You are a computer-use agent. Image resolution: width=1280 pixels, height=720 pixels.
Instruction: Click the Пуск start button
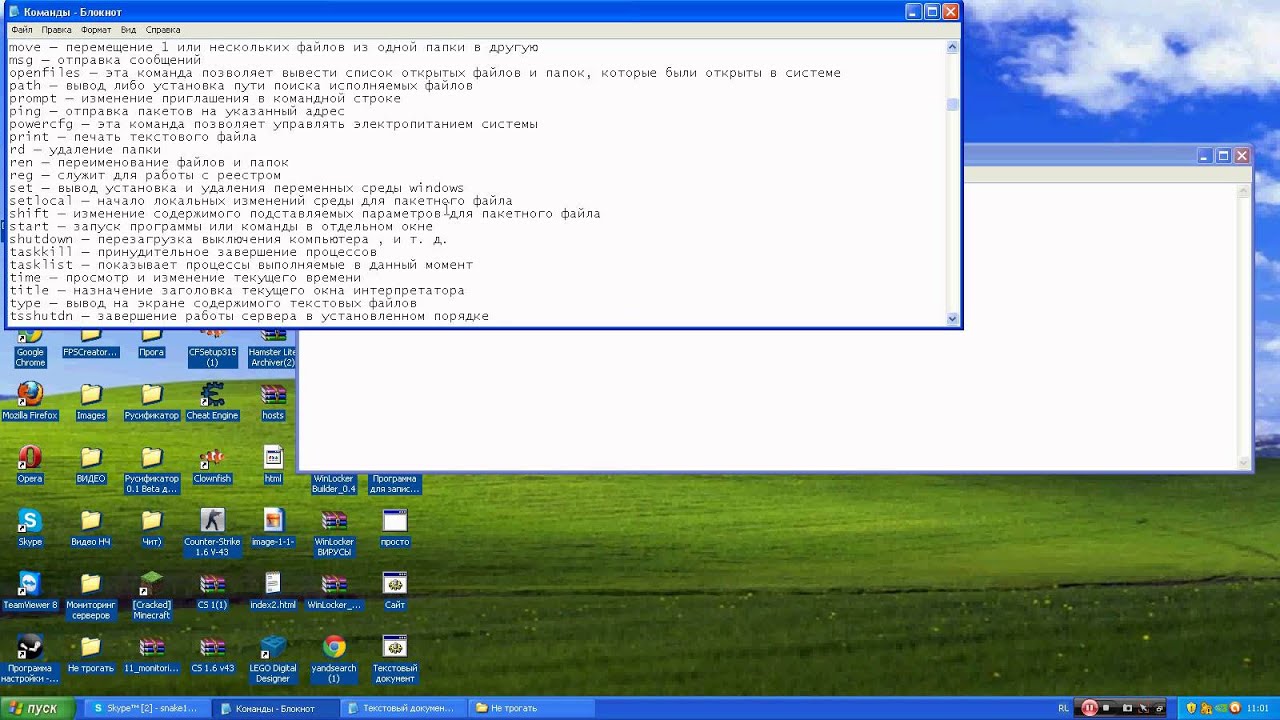(x=36, y=708)
